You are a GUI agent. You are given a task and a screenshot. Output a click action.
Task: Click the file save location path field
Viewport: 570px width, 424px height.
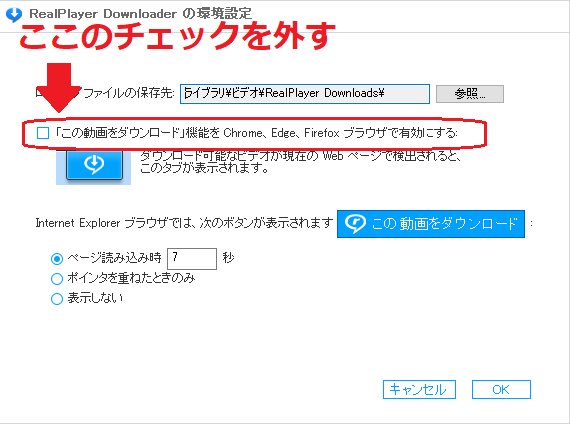tap(305, 94)
